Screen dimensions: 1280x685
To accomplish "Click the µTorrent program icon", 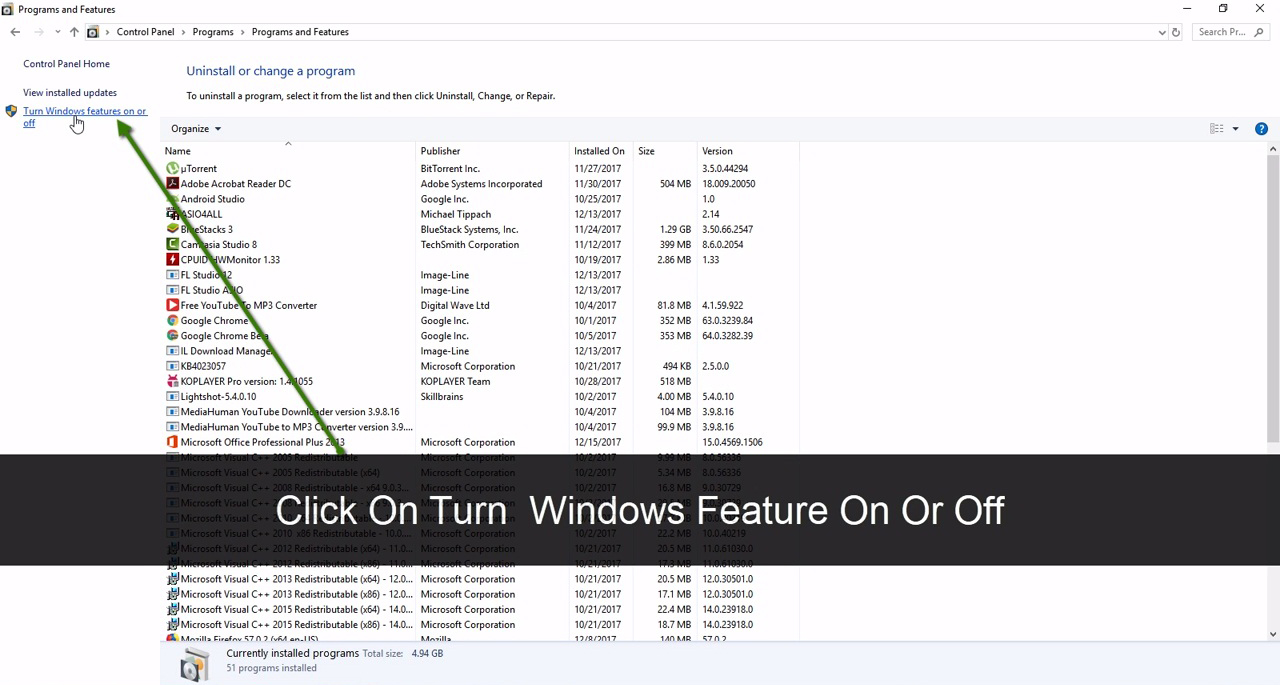I will coord(172,169).
